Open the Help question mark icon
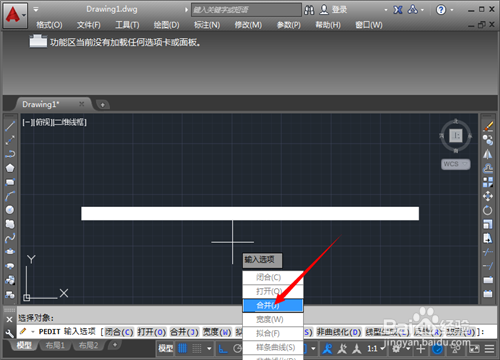This screenshot has width=500, height=360. (x=441, y=10)
